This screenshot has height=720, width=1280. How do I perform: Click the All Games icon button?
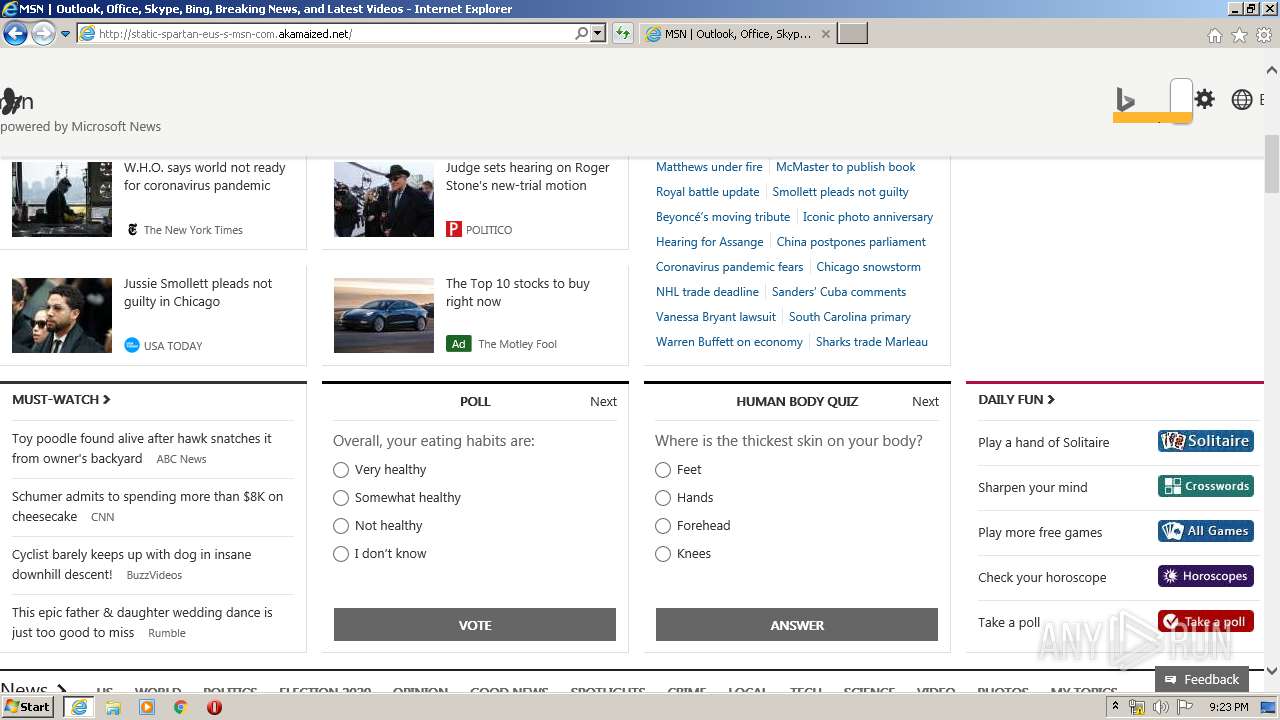pyautogui.click(x=1206, y=531)
